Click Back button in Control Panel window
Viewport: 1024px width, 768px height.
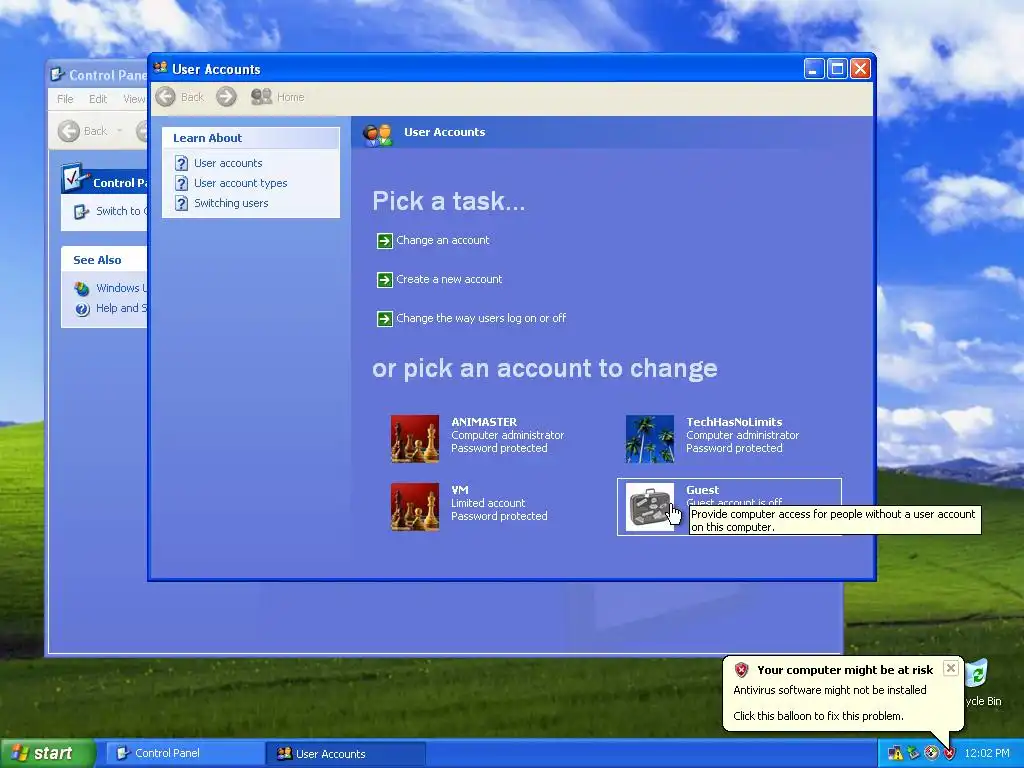pyautogui.click(x=83, y=131)
